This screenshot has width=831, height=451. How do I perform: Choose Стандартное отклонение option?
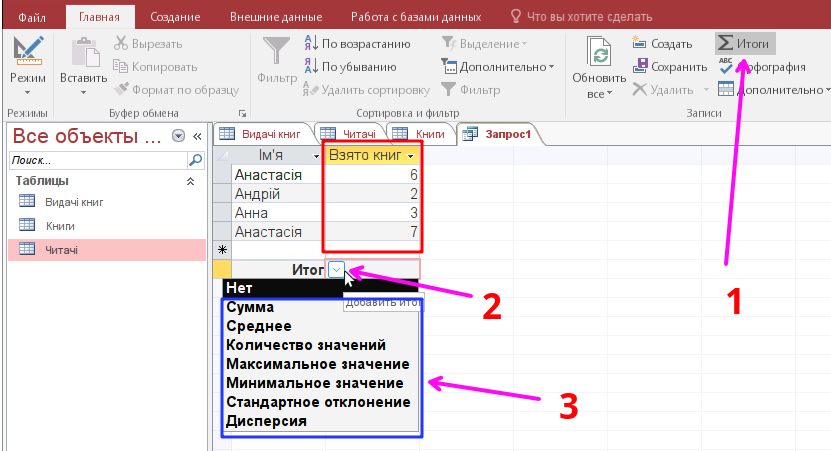point(320,402)
